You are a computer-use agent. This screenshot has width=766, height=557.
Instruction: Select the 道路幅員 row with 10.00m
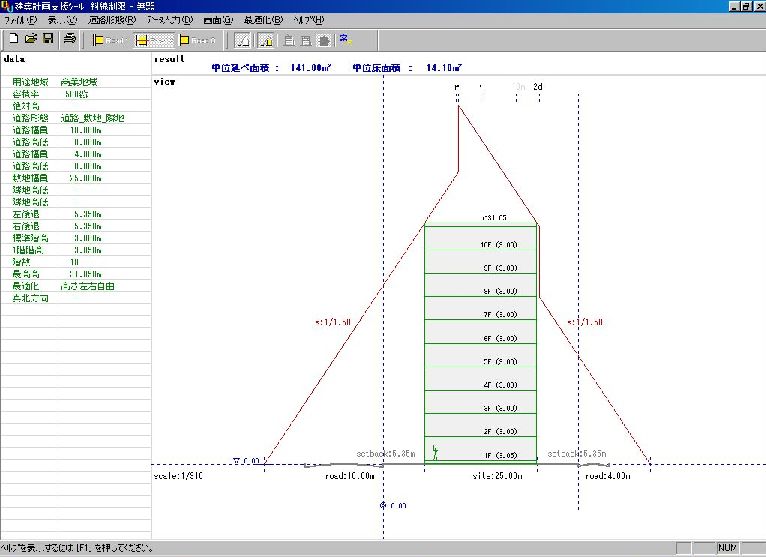(76, 130)
